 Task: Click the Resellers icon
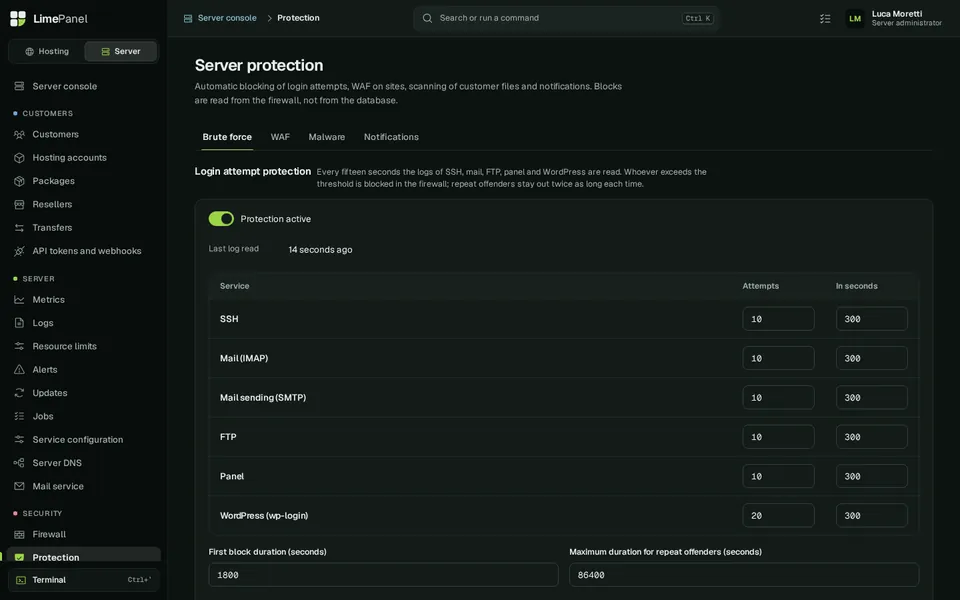tap(20, 204)
